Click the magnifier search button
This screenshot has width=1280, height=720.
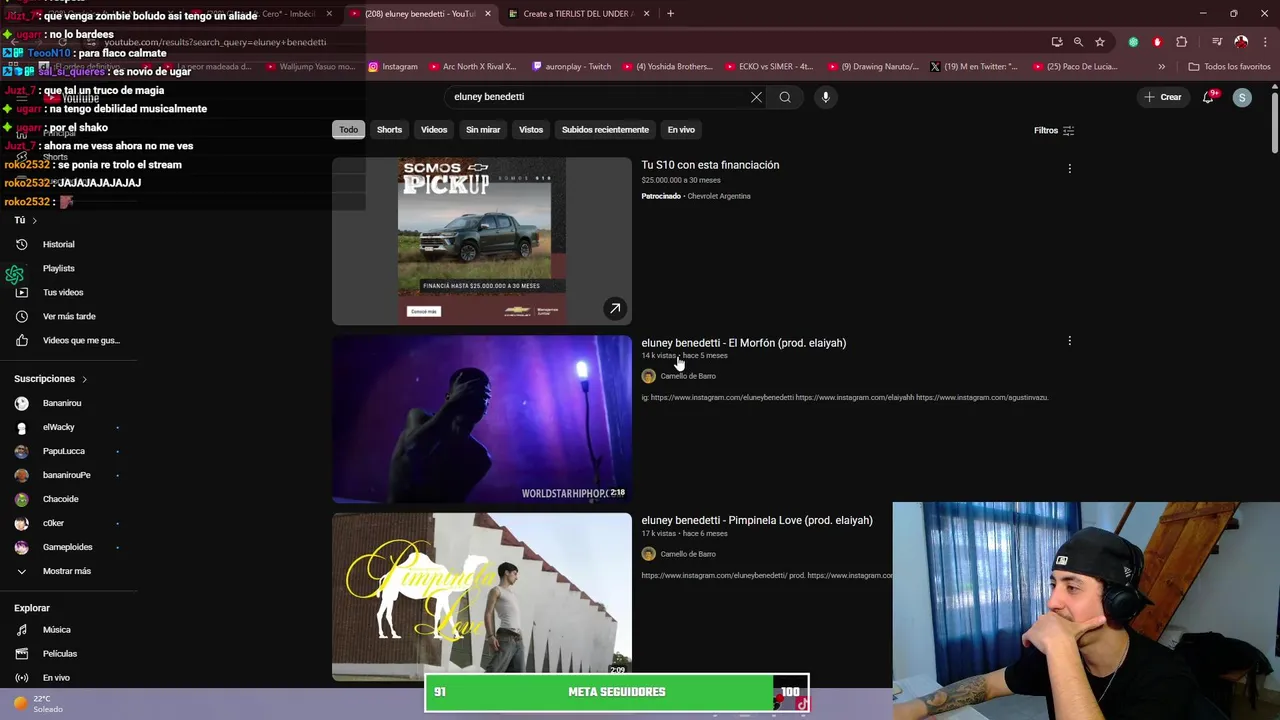tap(785, 97)
